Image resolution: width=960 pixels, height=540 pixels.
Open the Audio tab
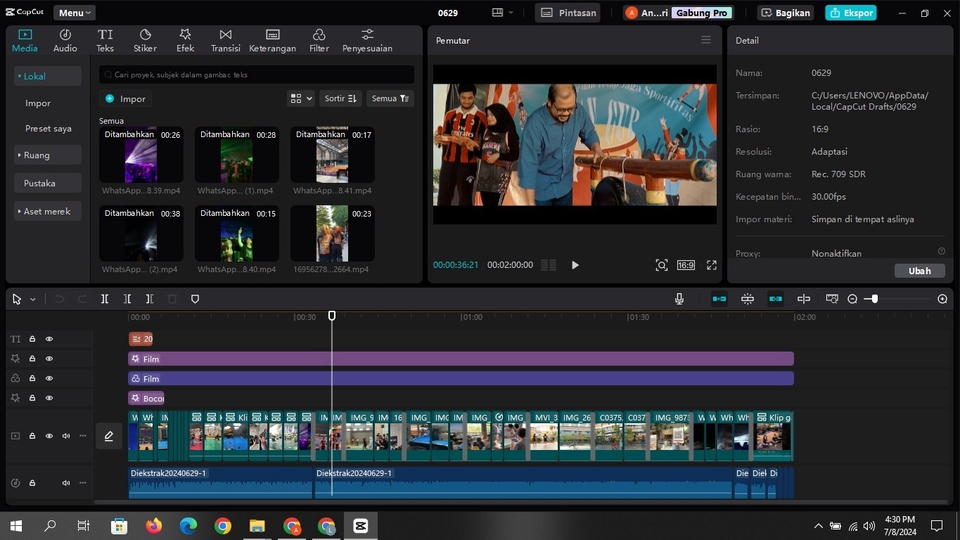click(x=65, y=40)
